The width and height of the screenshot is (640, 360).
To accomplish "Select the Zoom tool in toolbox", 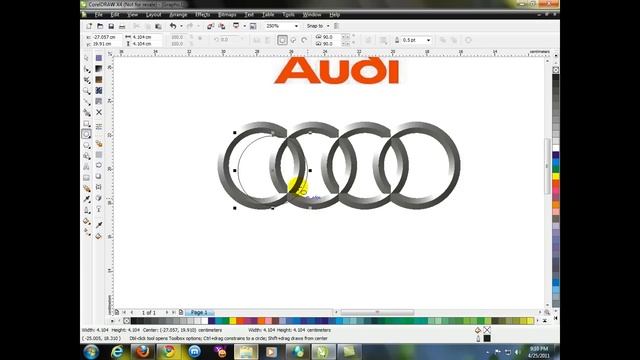I will tap(87, 91).
